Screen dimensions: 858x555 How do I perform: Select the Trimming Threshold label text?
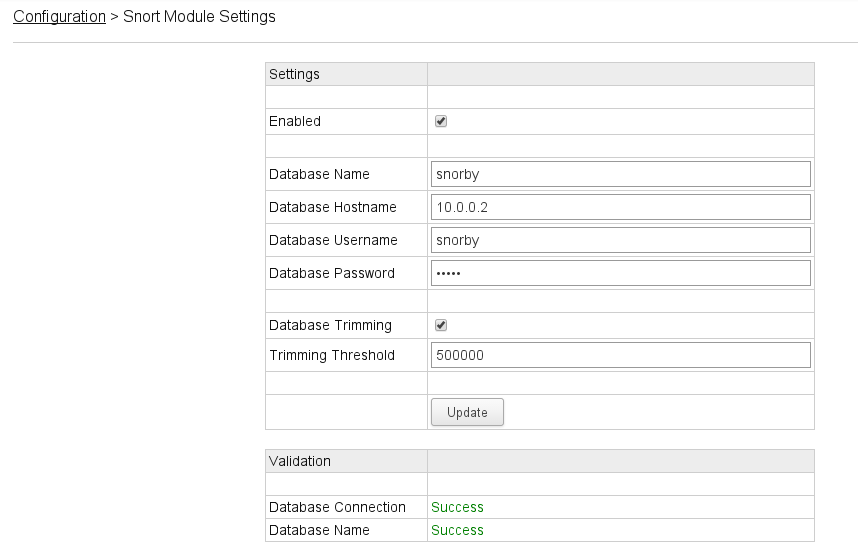coord(332,355)
